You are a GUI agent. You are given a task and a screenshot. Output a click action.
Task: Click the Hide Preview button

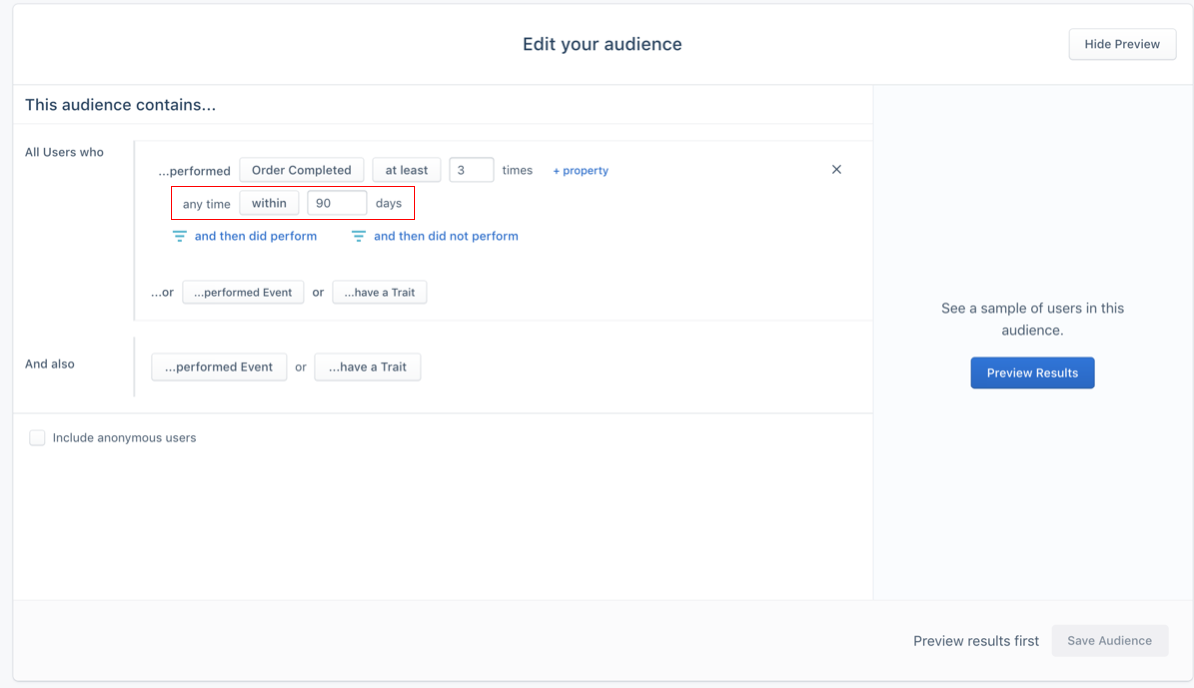(1122, 44)
